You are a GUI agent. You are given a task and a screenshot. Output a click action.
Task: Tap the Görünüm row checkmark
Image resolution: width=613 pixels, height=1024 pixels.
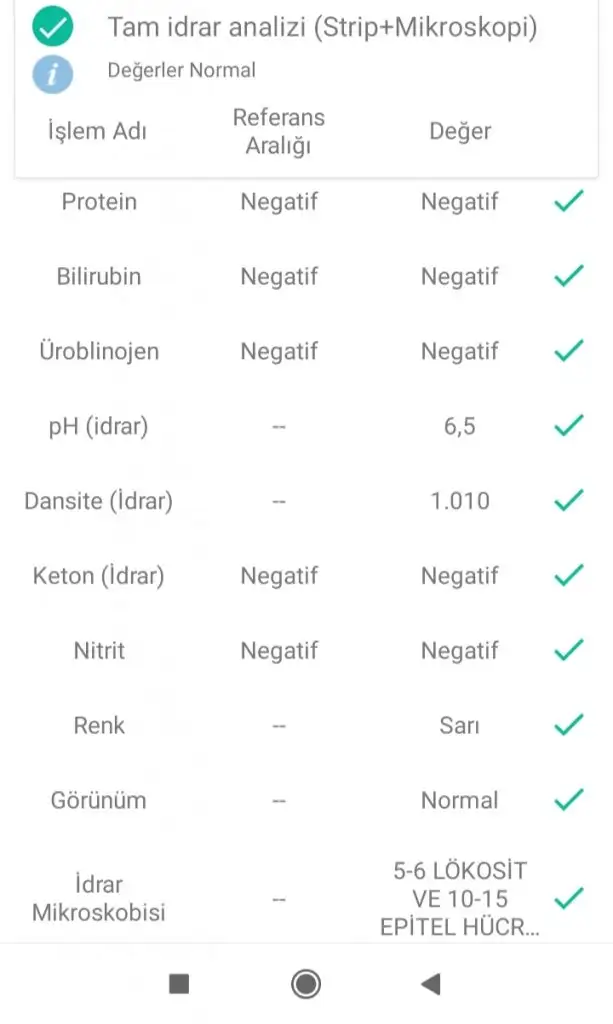pyautogui.click(x=568, y=800)
